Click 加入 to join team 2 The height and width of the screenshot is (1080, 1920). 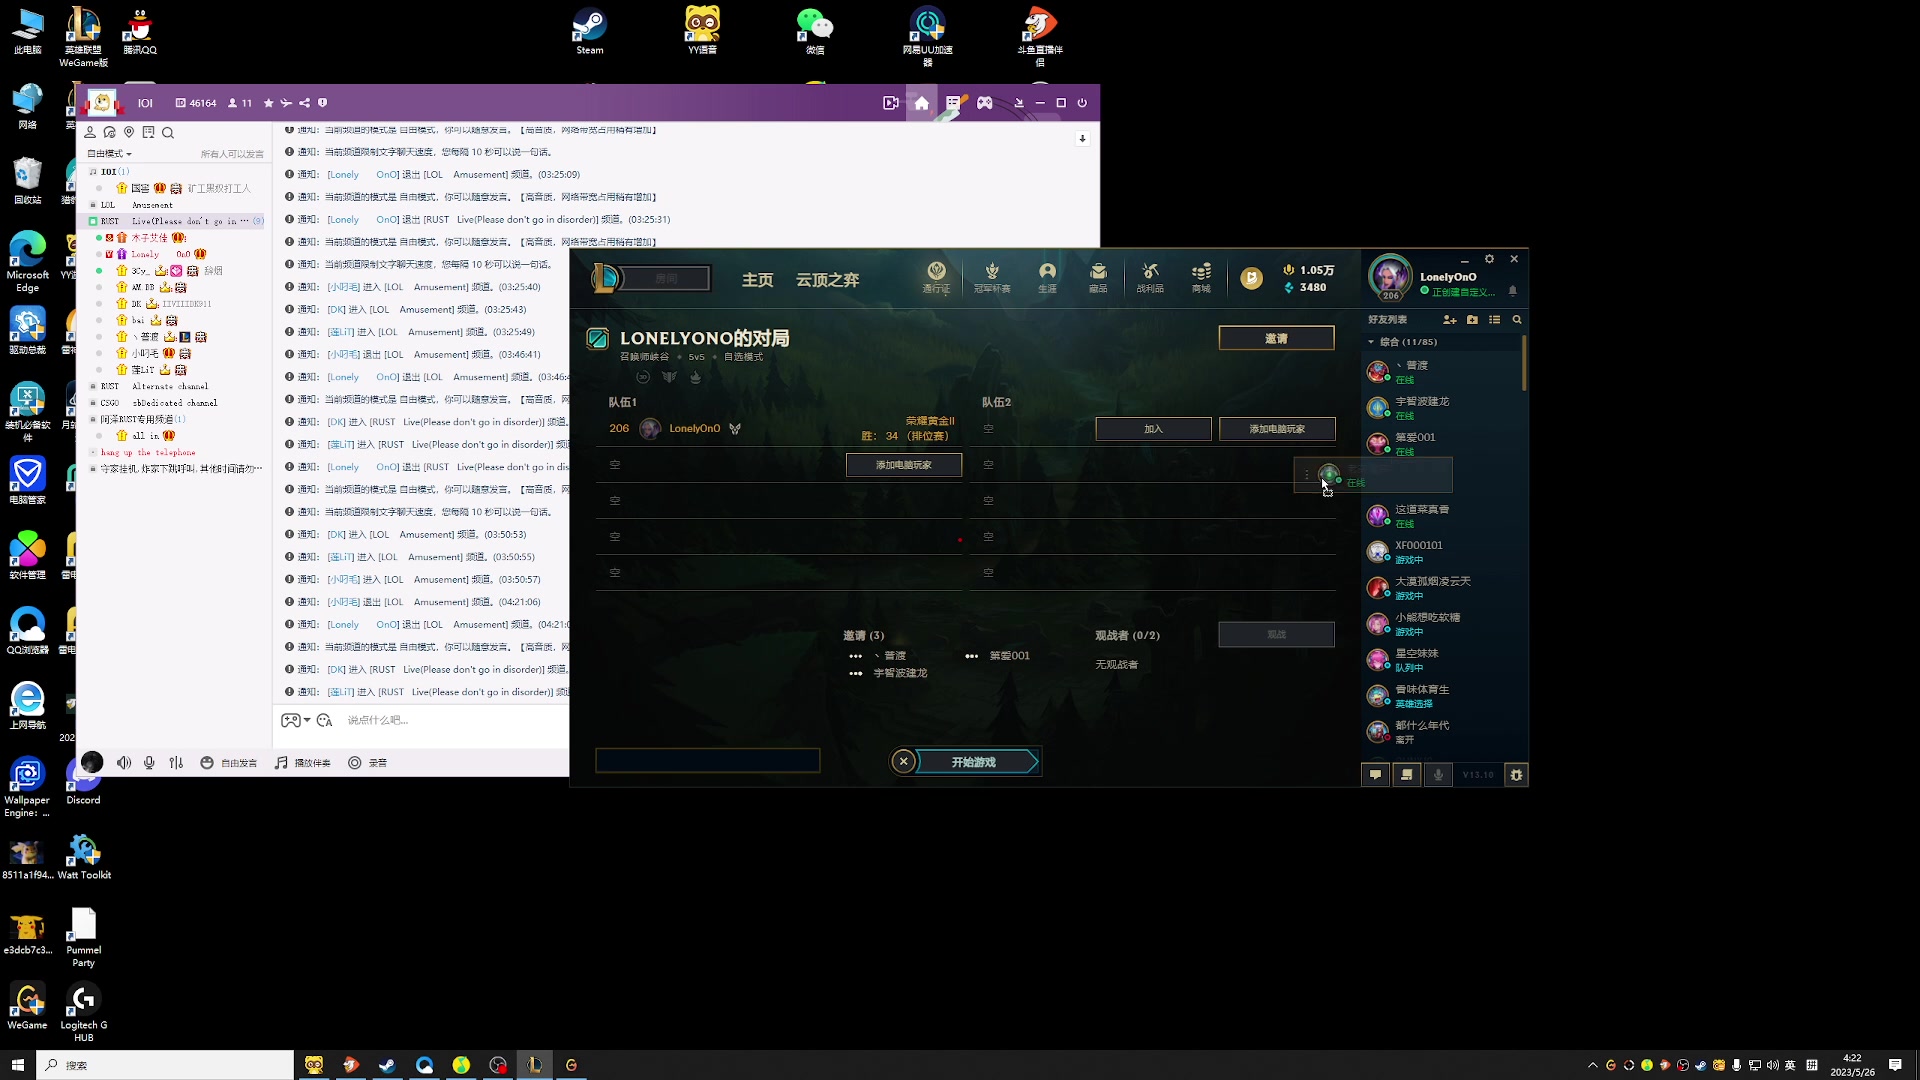(1153, 429)
